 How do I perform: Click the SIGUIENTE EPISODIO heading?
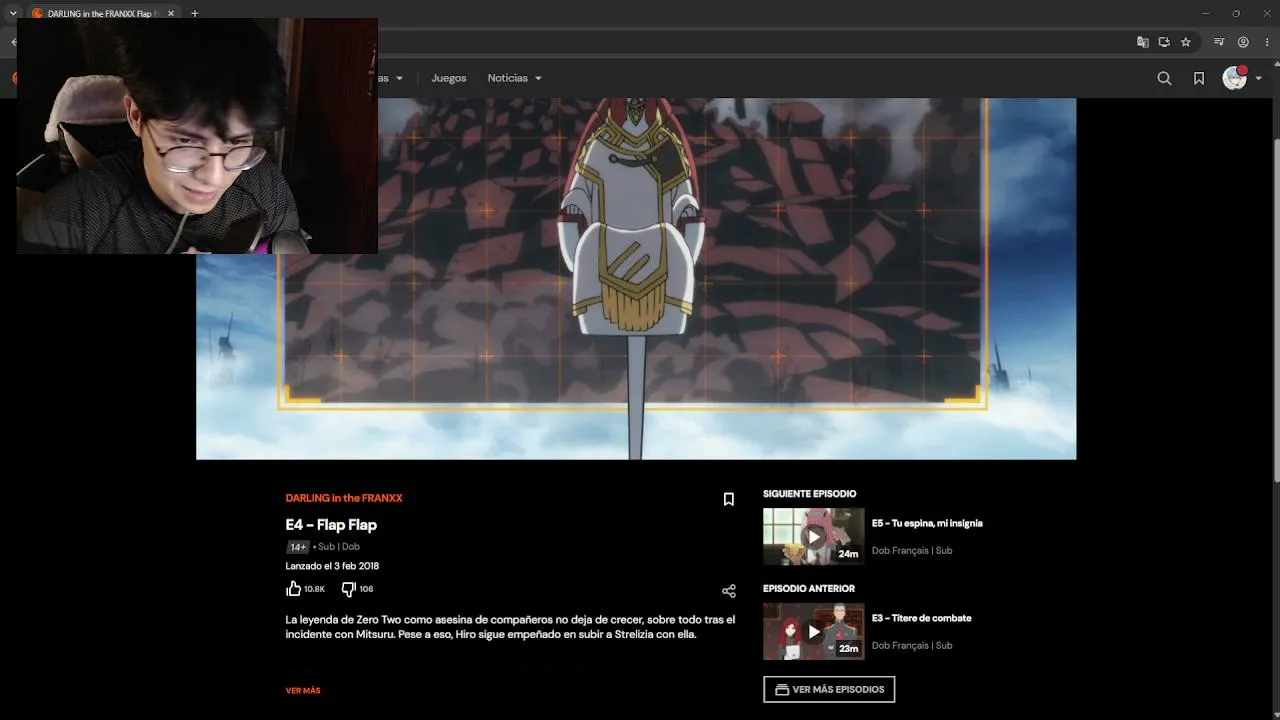(810, 494)
